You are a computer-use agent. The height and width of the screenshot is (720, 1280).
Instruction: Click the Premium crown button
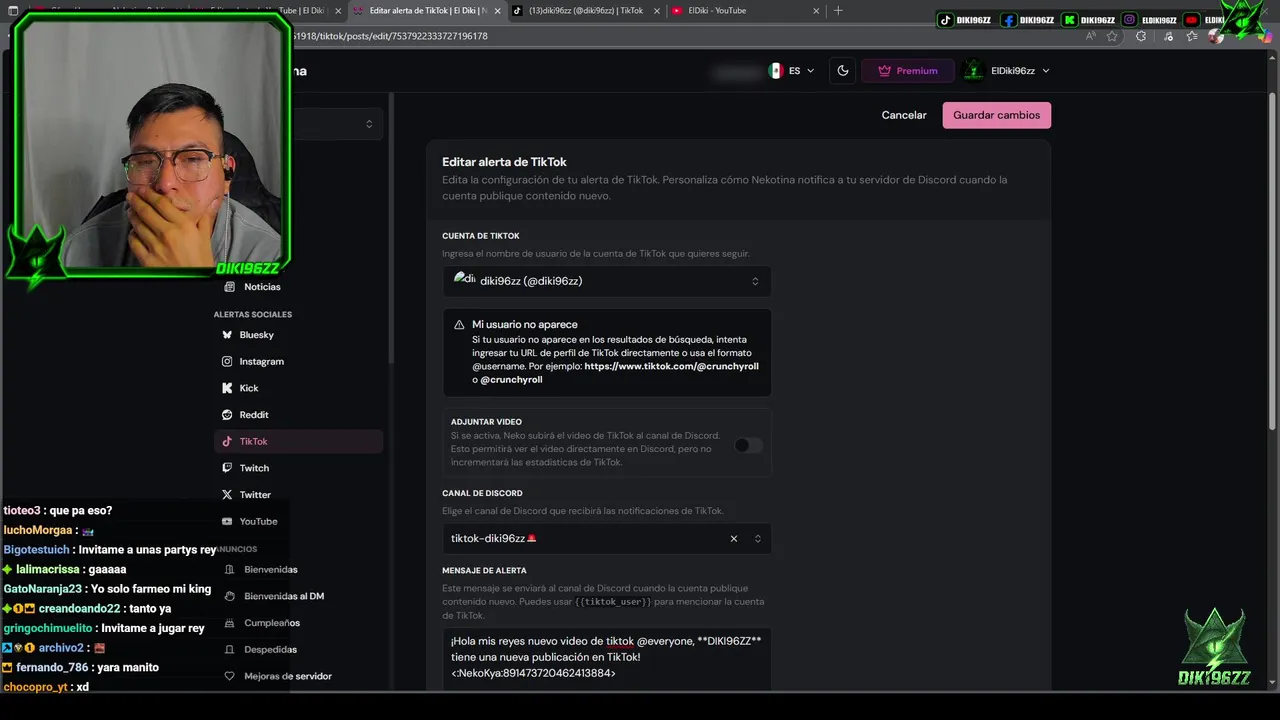point(907,71)
